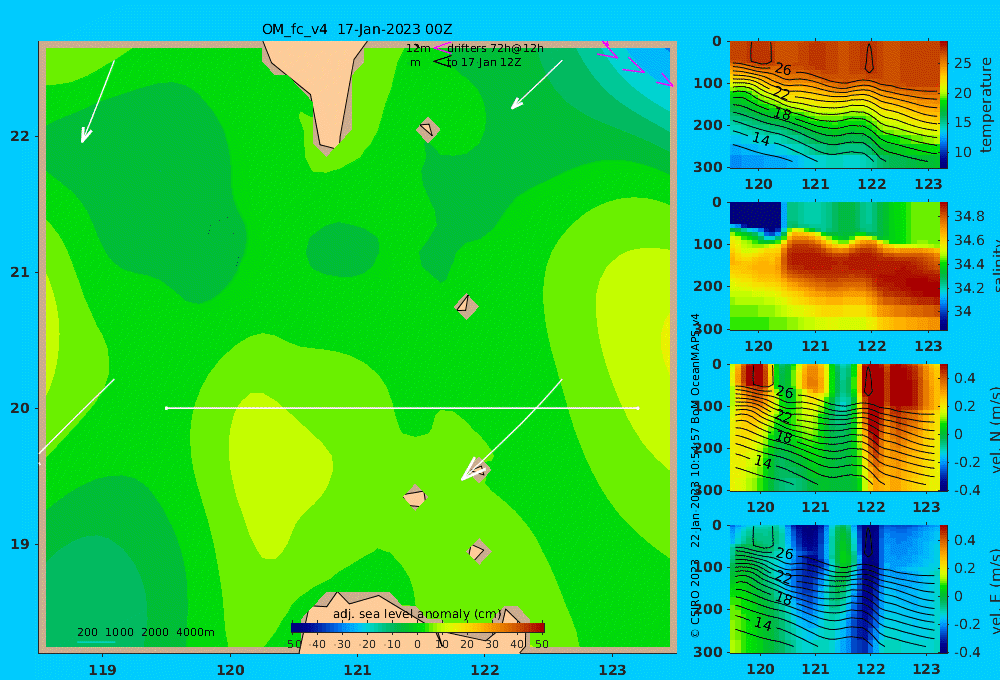This screenshot has width=1000, height=680.
Task: Click contour label '14' in temperature panel
Action: (760, 138)
